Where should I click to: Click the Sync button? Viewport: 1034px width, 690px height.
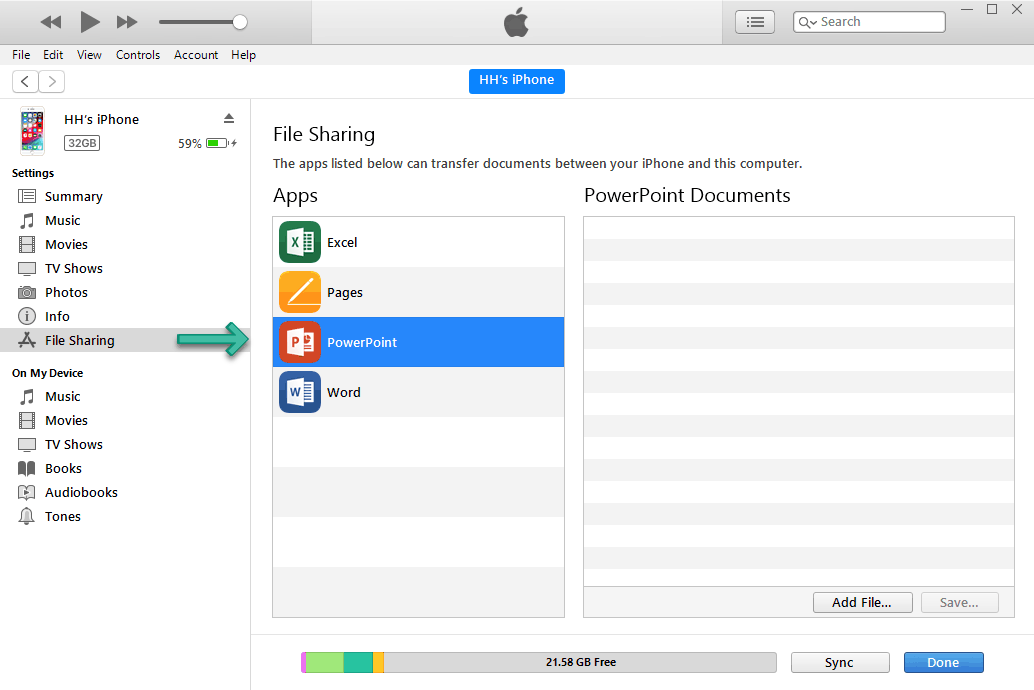(839, 662)
